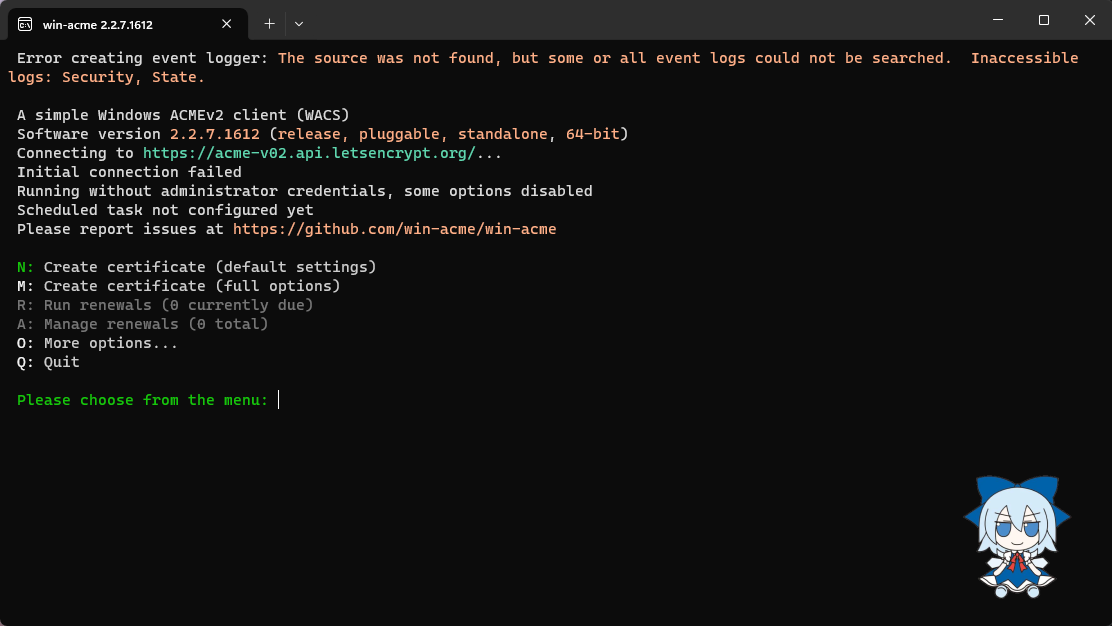
Task: Open the github.com/win-acme/win-acme link
Action: [394, 229]
